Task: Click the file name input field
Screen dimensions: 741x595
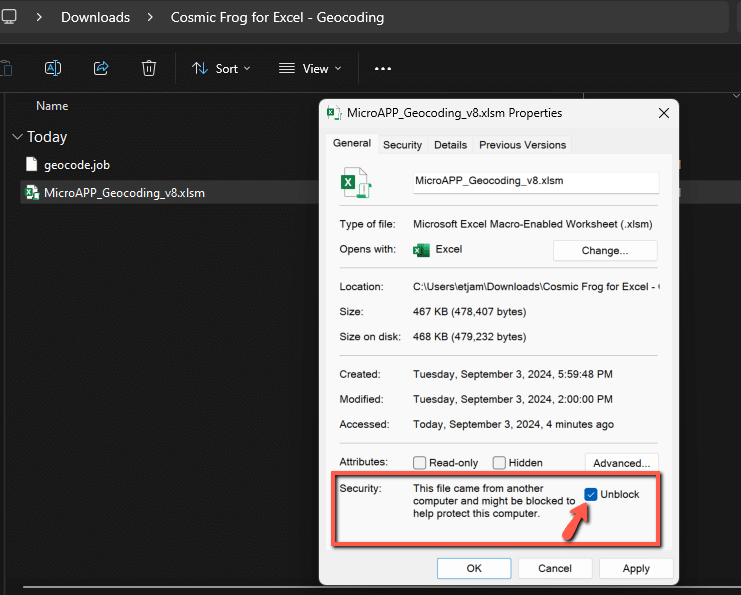Action: [536, 181]
